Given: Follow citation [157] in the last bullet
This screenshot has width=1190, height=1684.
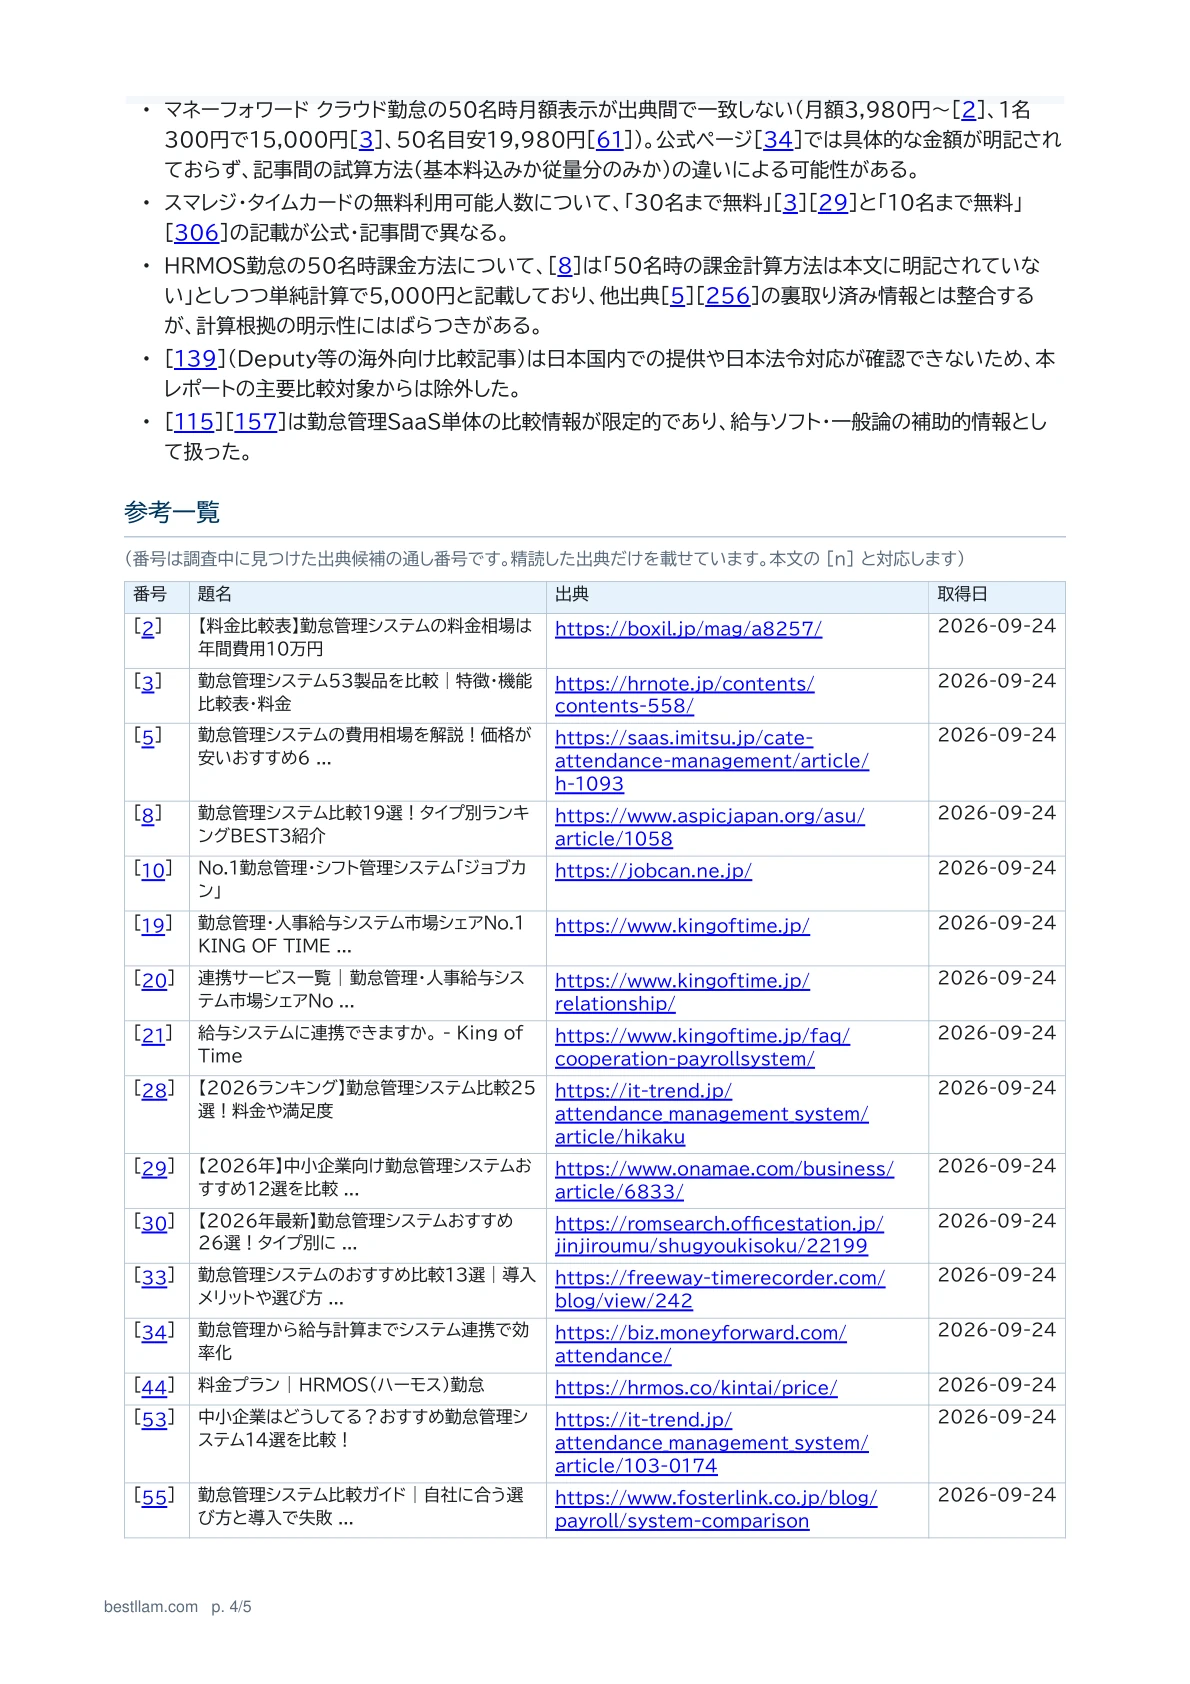Looking at the screenshot, I should (x=256, y=422).
